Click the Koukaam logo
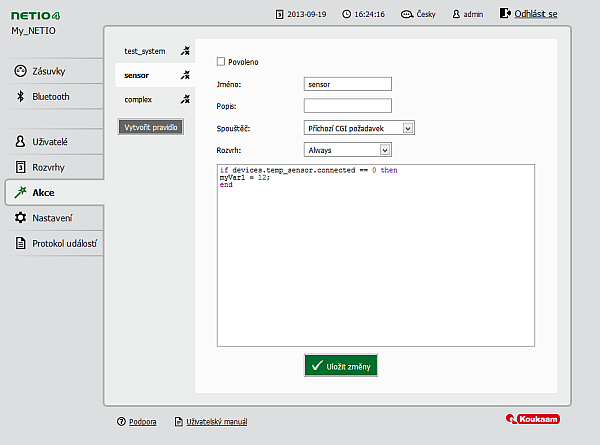Viewport: 600px width, 445px height. point(530,421)
